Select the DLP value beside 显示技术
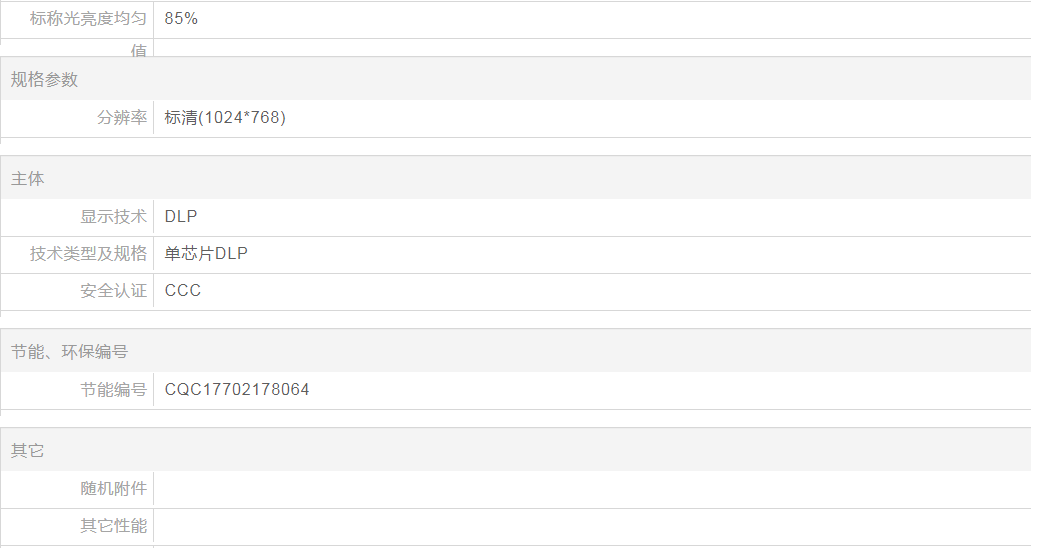1041x548 pixels. pyautogui.click(x=181, y=216)
